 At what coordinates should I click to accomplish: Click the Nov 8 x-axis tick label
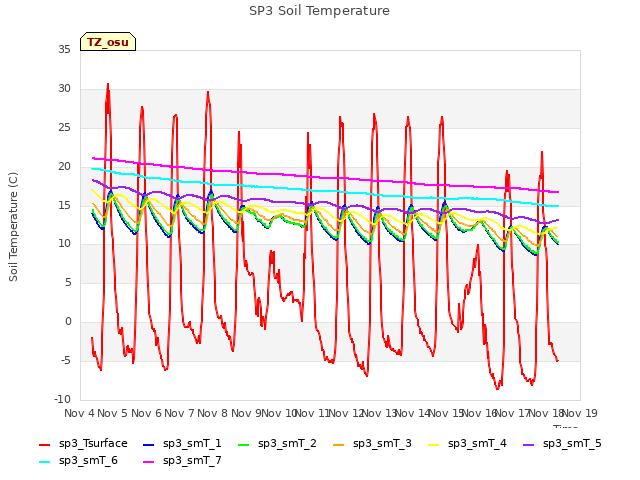click(x=213, y=413)
